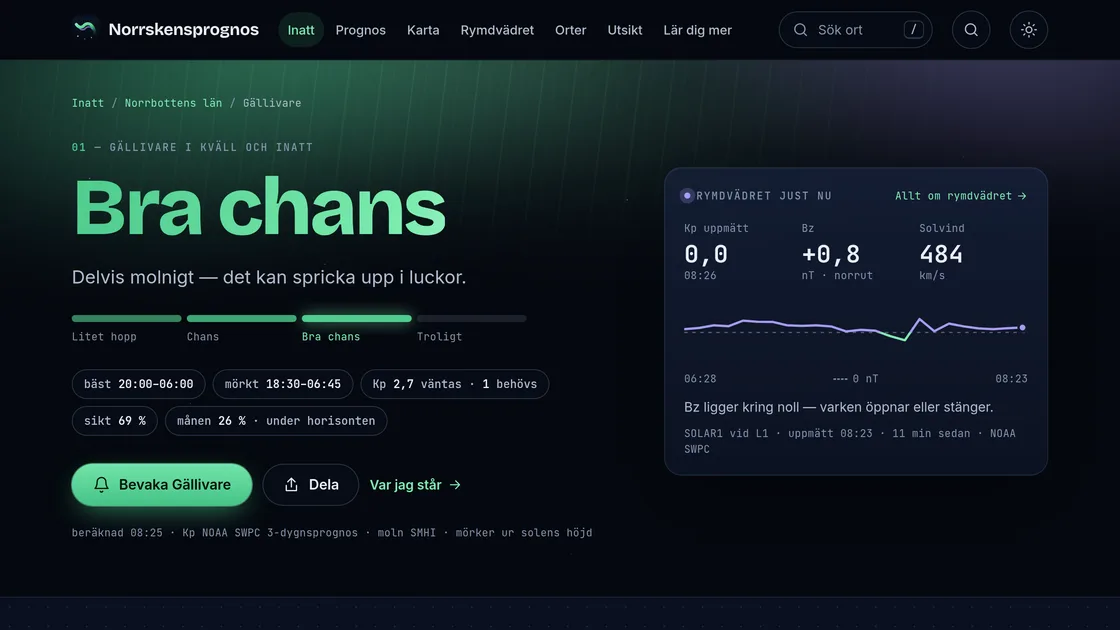The image size is (1120, 630).
Task: Open Orter in the top navigation
Action: pos(571,30)
